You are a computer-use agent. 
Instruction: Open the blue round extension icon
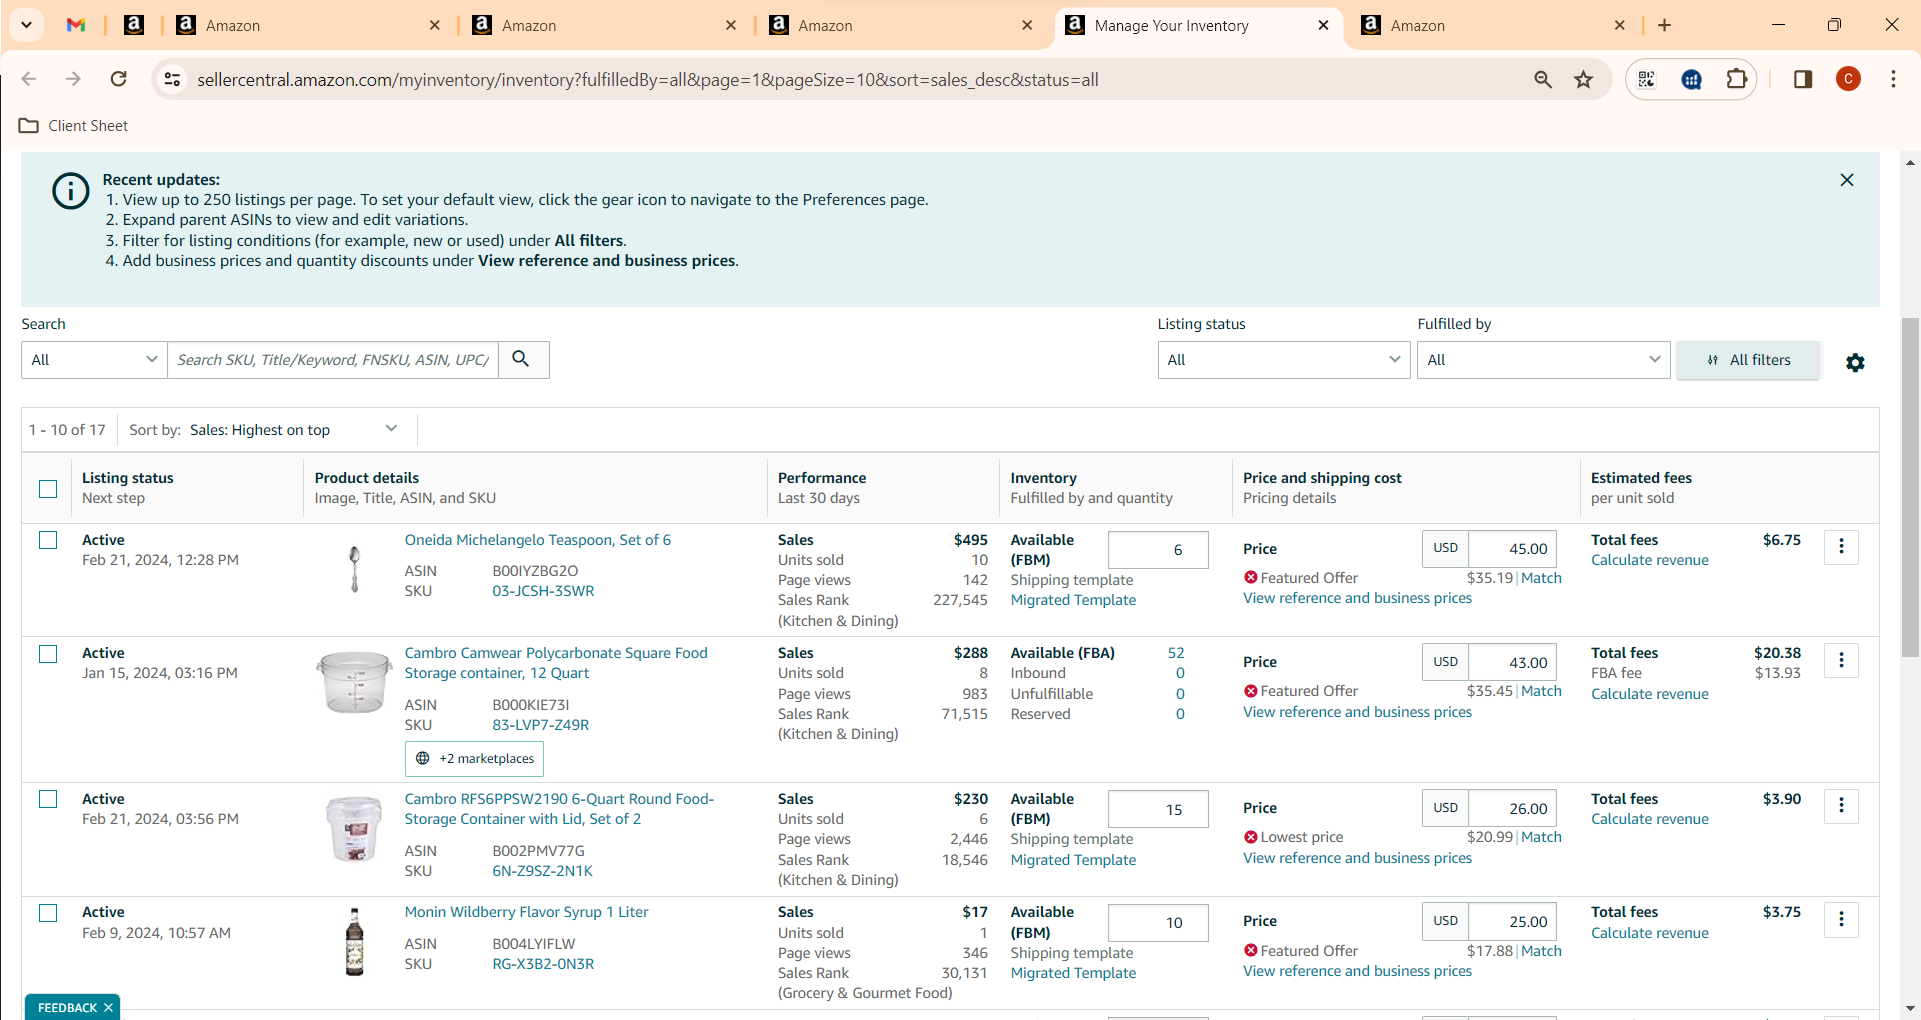point(1692,79)
